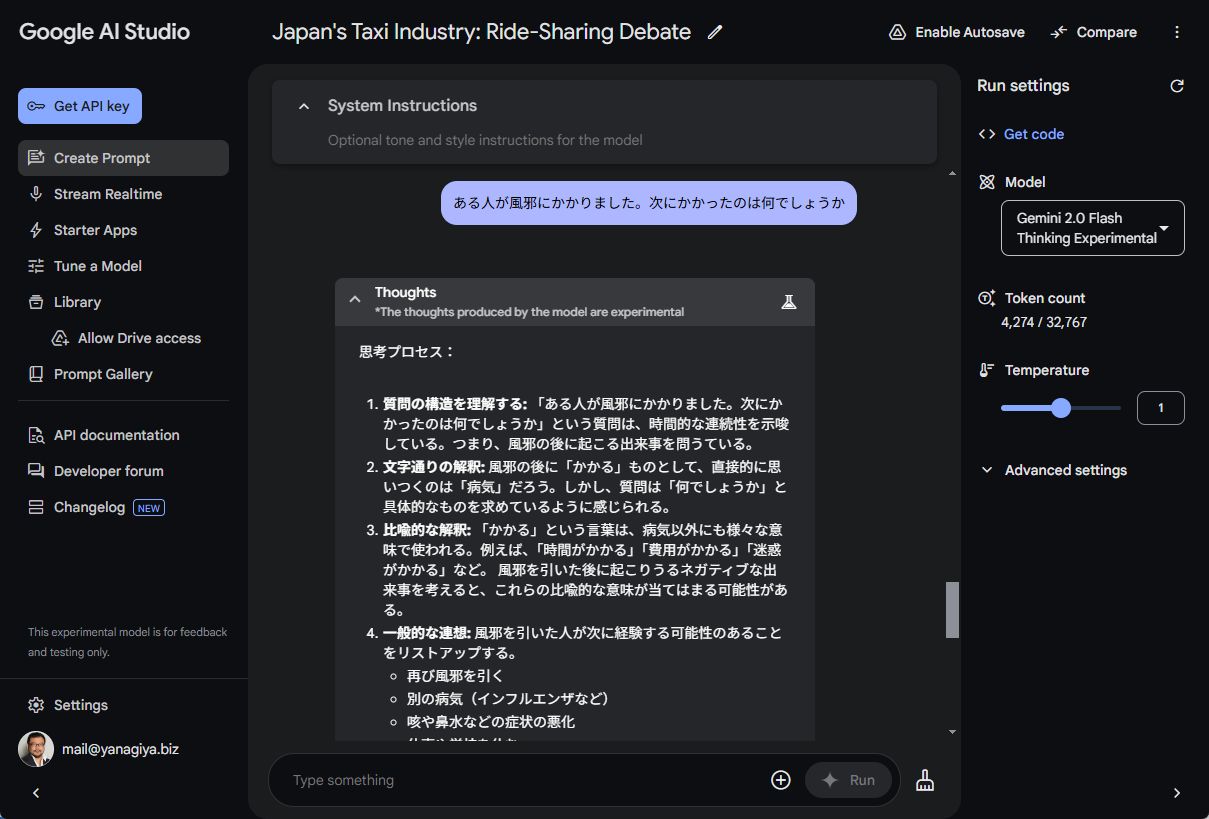The image size is (1209, 819).
Task: Click the Get code link
Action: 1032,133
